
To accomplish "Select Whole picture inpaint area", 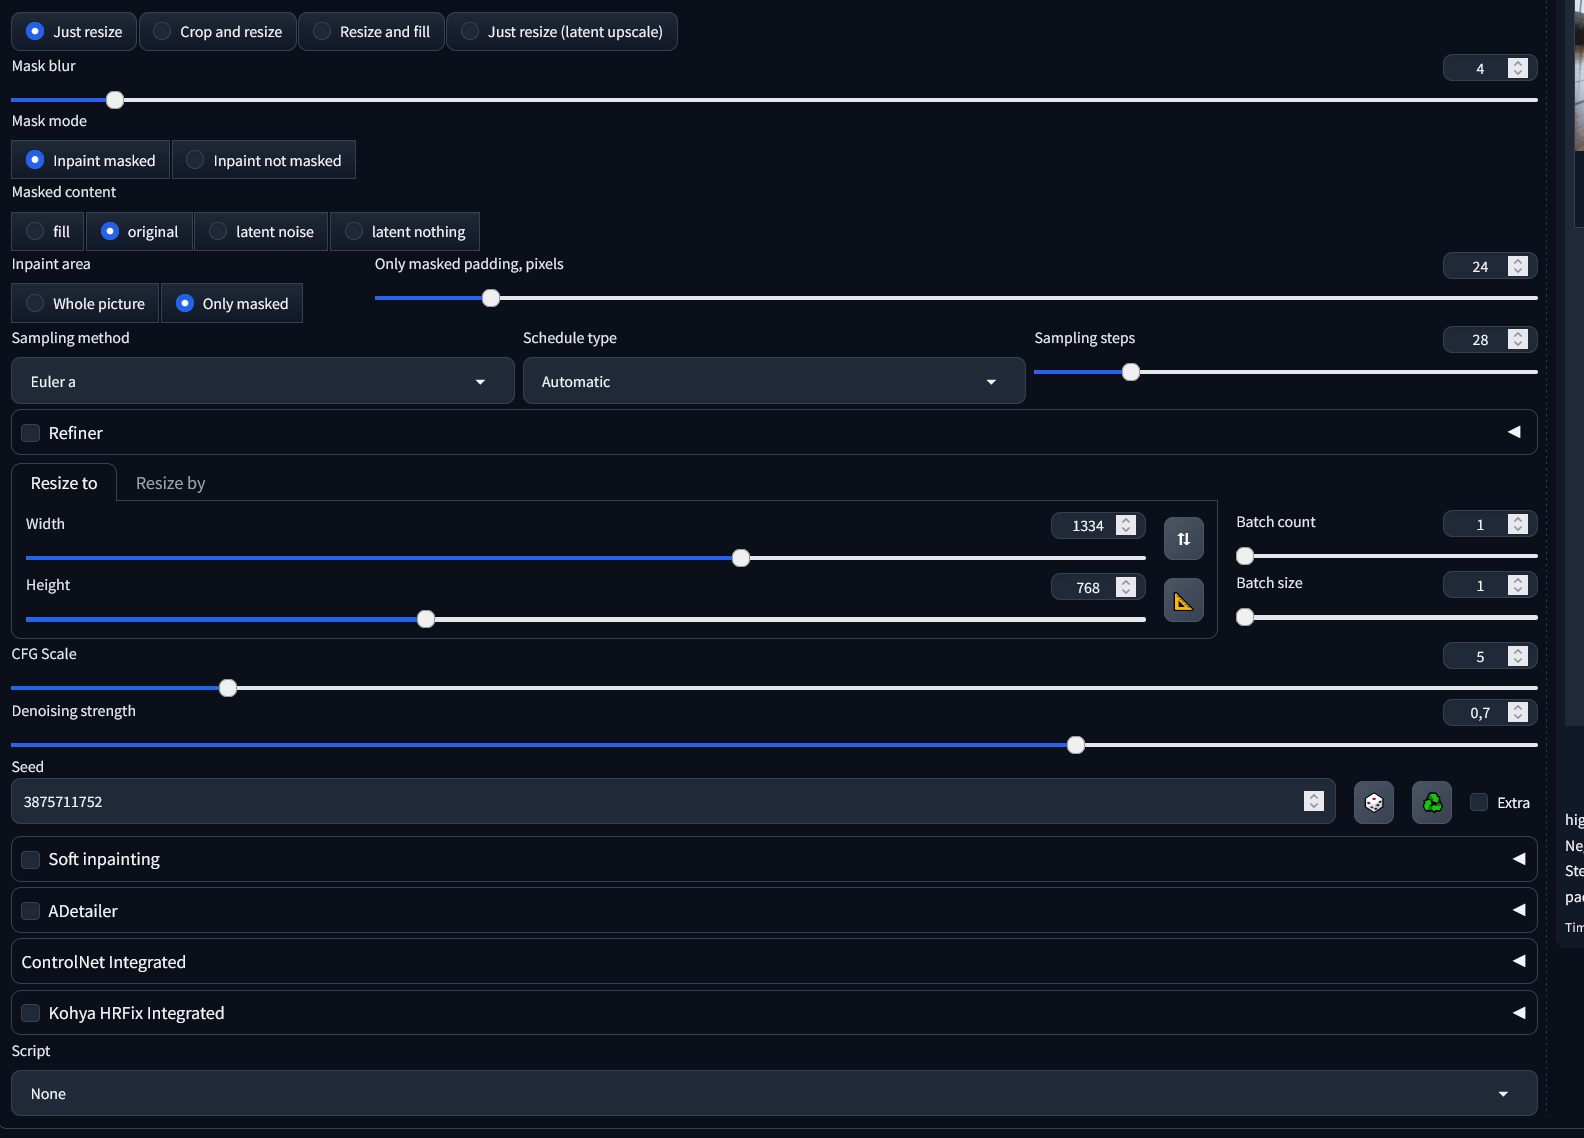I will tap(85, 304).
